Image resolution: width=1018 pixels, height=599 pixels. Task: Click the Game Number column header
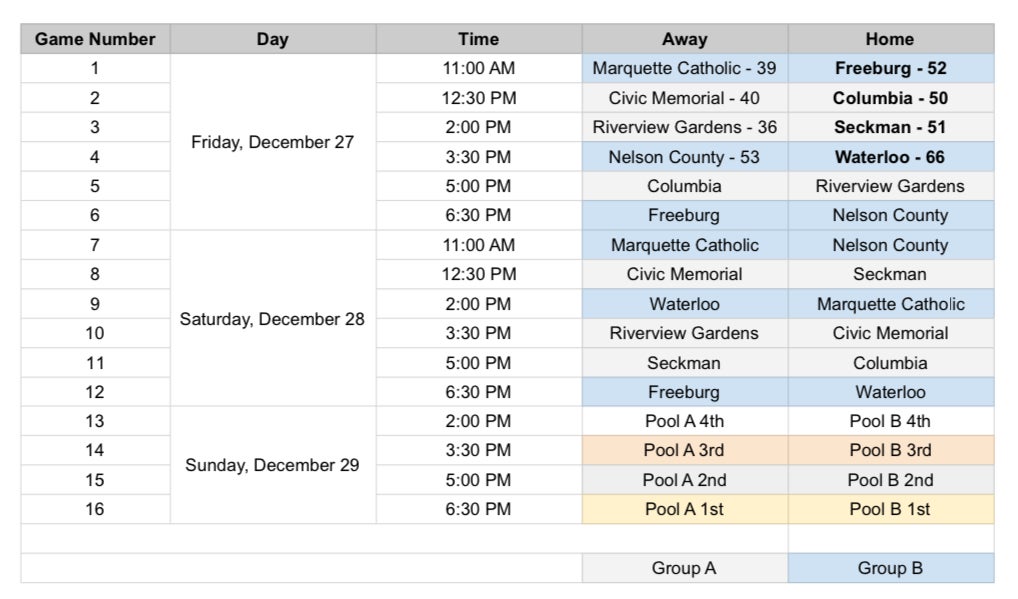coord(95,39)
